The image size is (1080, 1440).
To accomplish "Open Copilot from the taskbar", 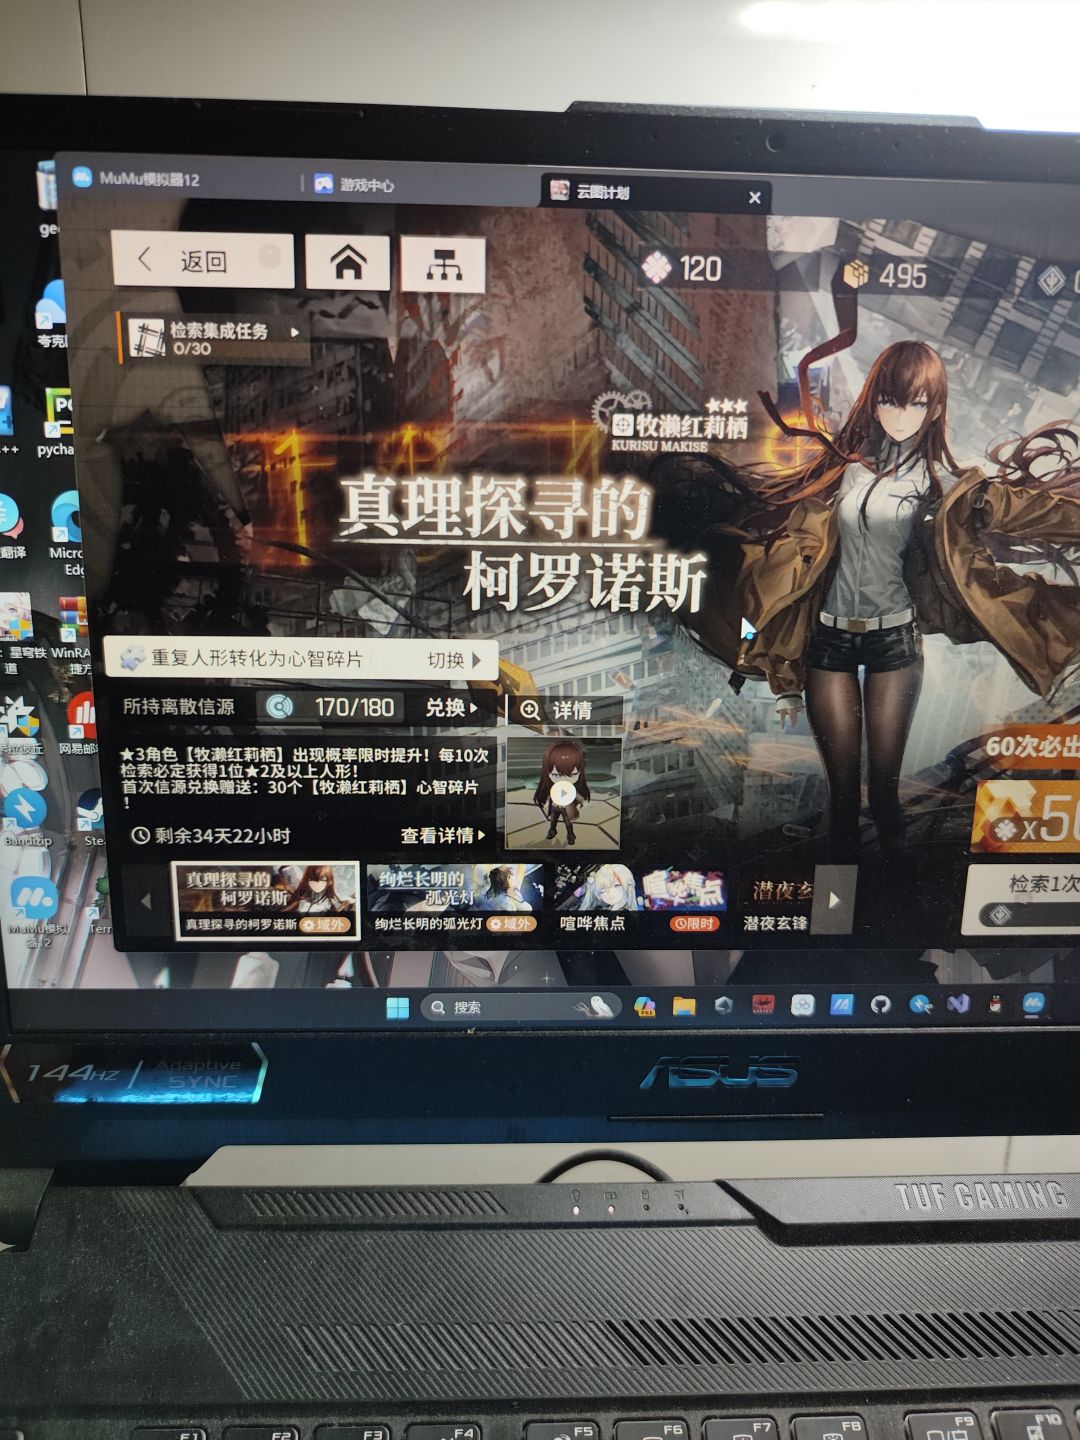I will coord(644,1006).
